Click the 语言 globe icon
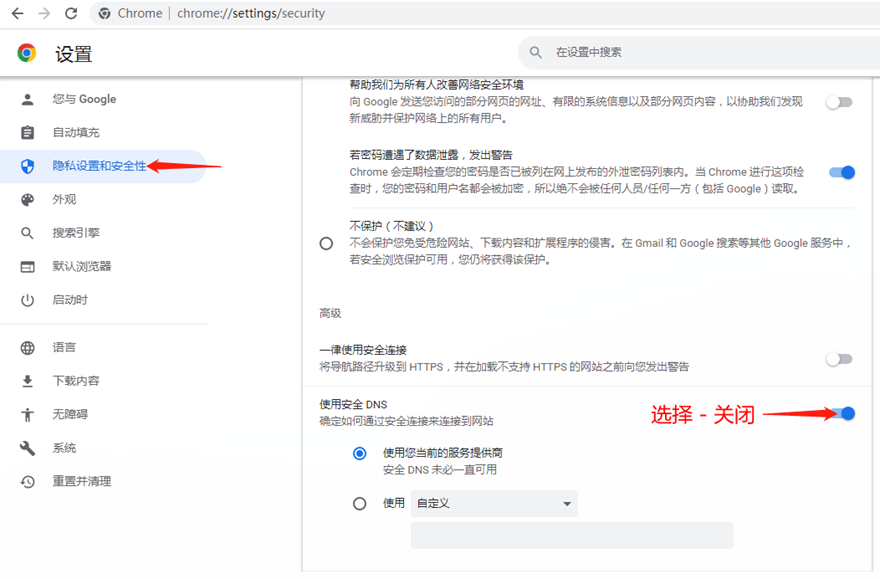Image resolution: width=880 pixels, height=579 pixels. (28, 348)
